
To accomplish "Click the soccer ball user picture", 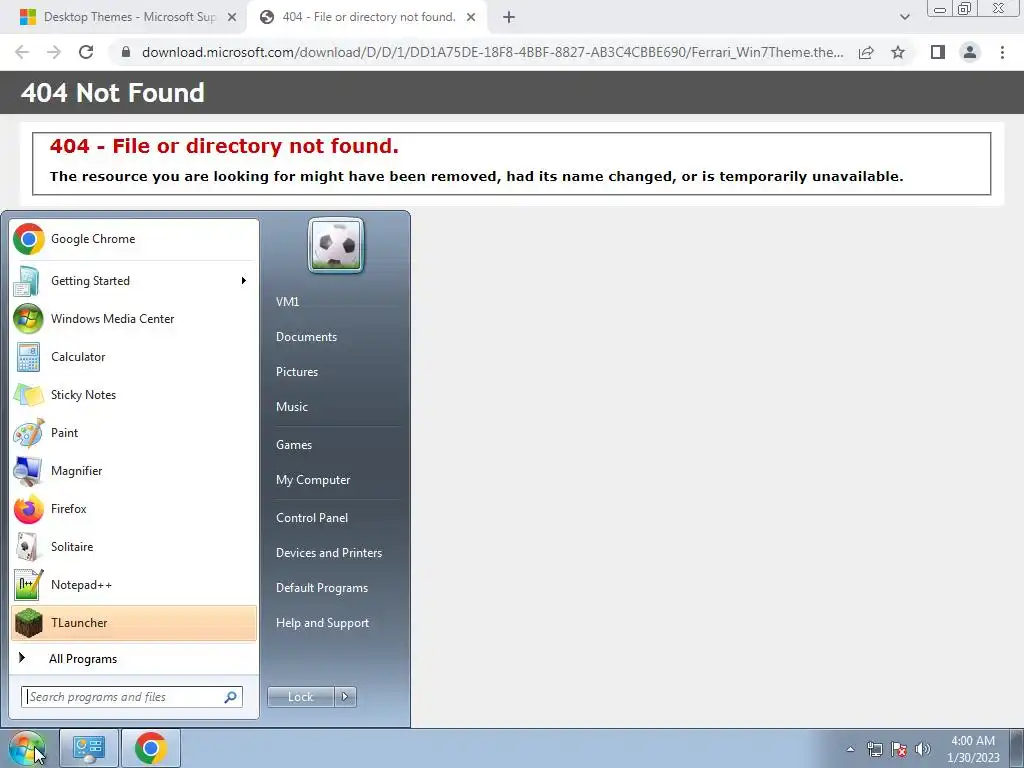I will (x=336, y=246).
